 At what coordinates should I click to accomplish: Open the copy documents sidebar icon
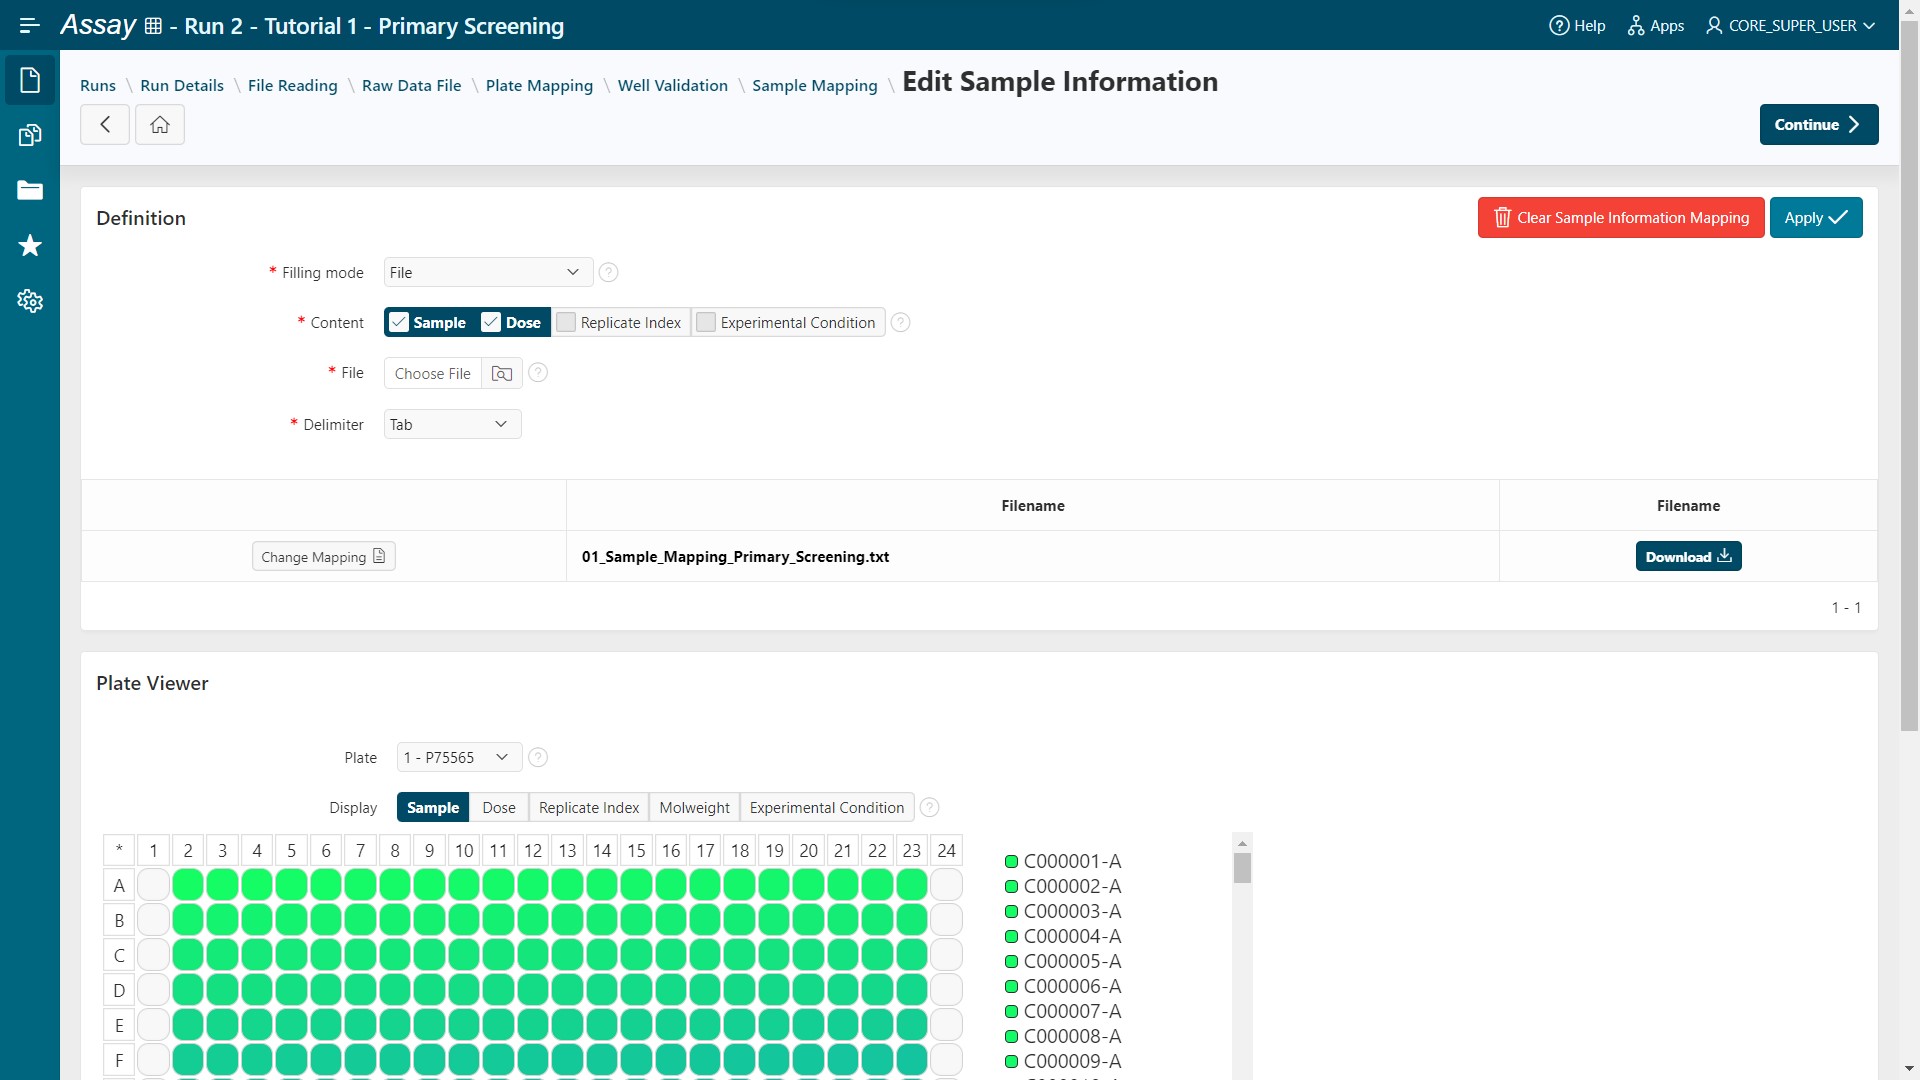30,135
